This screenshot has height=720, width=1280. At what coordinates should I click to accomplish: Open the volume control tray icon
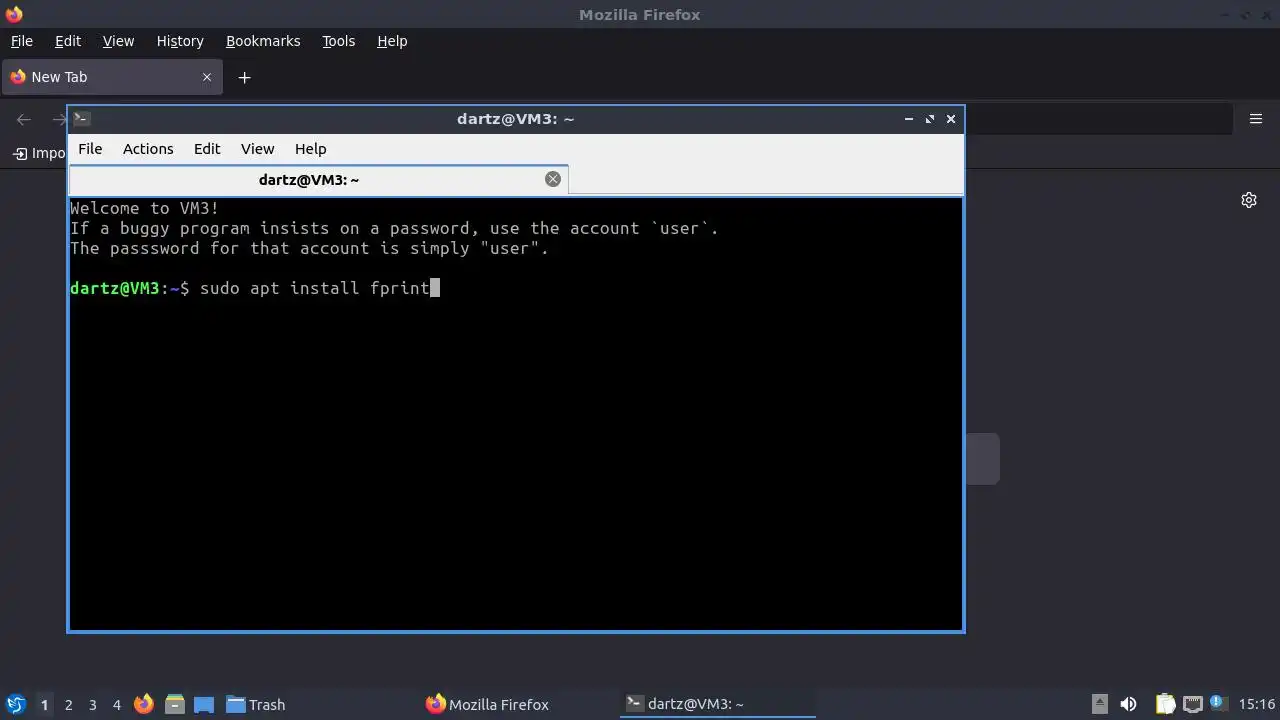1128,704
